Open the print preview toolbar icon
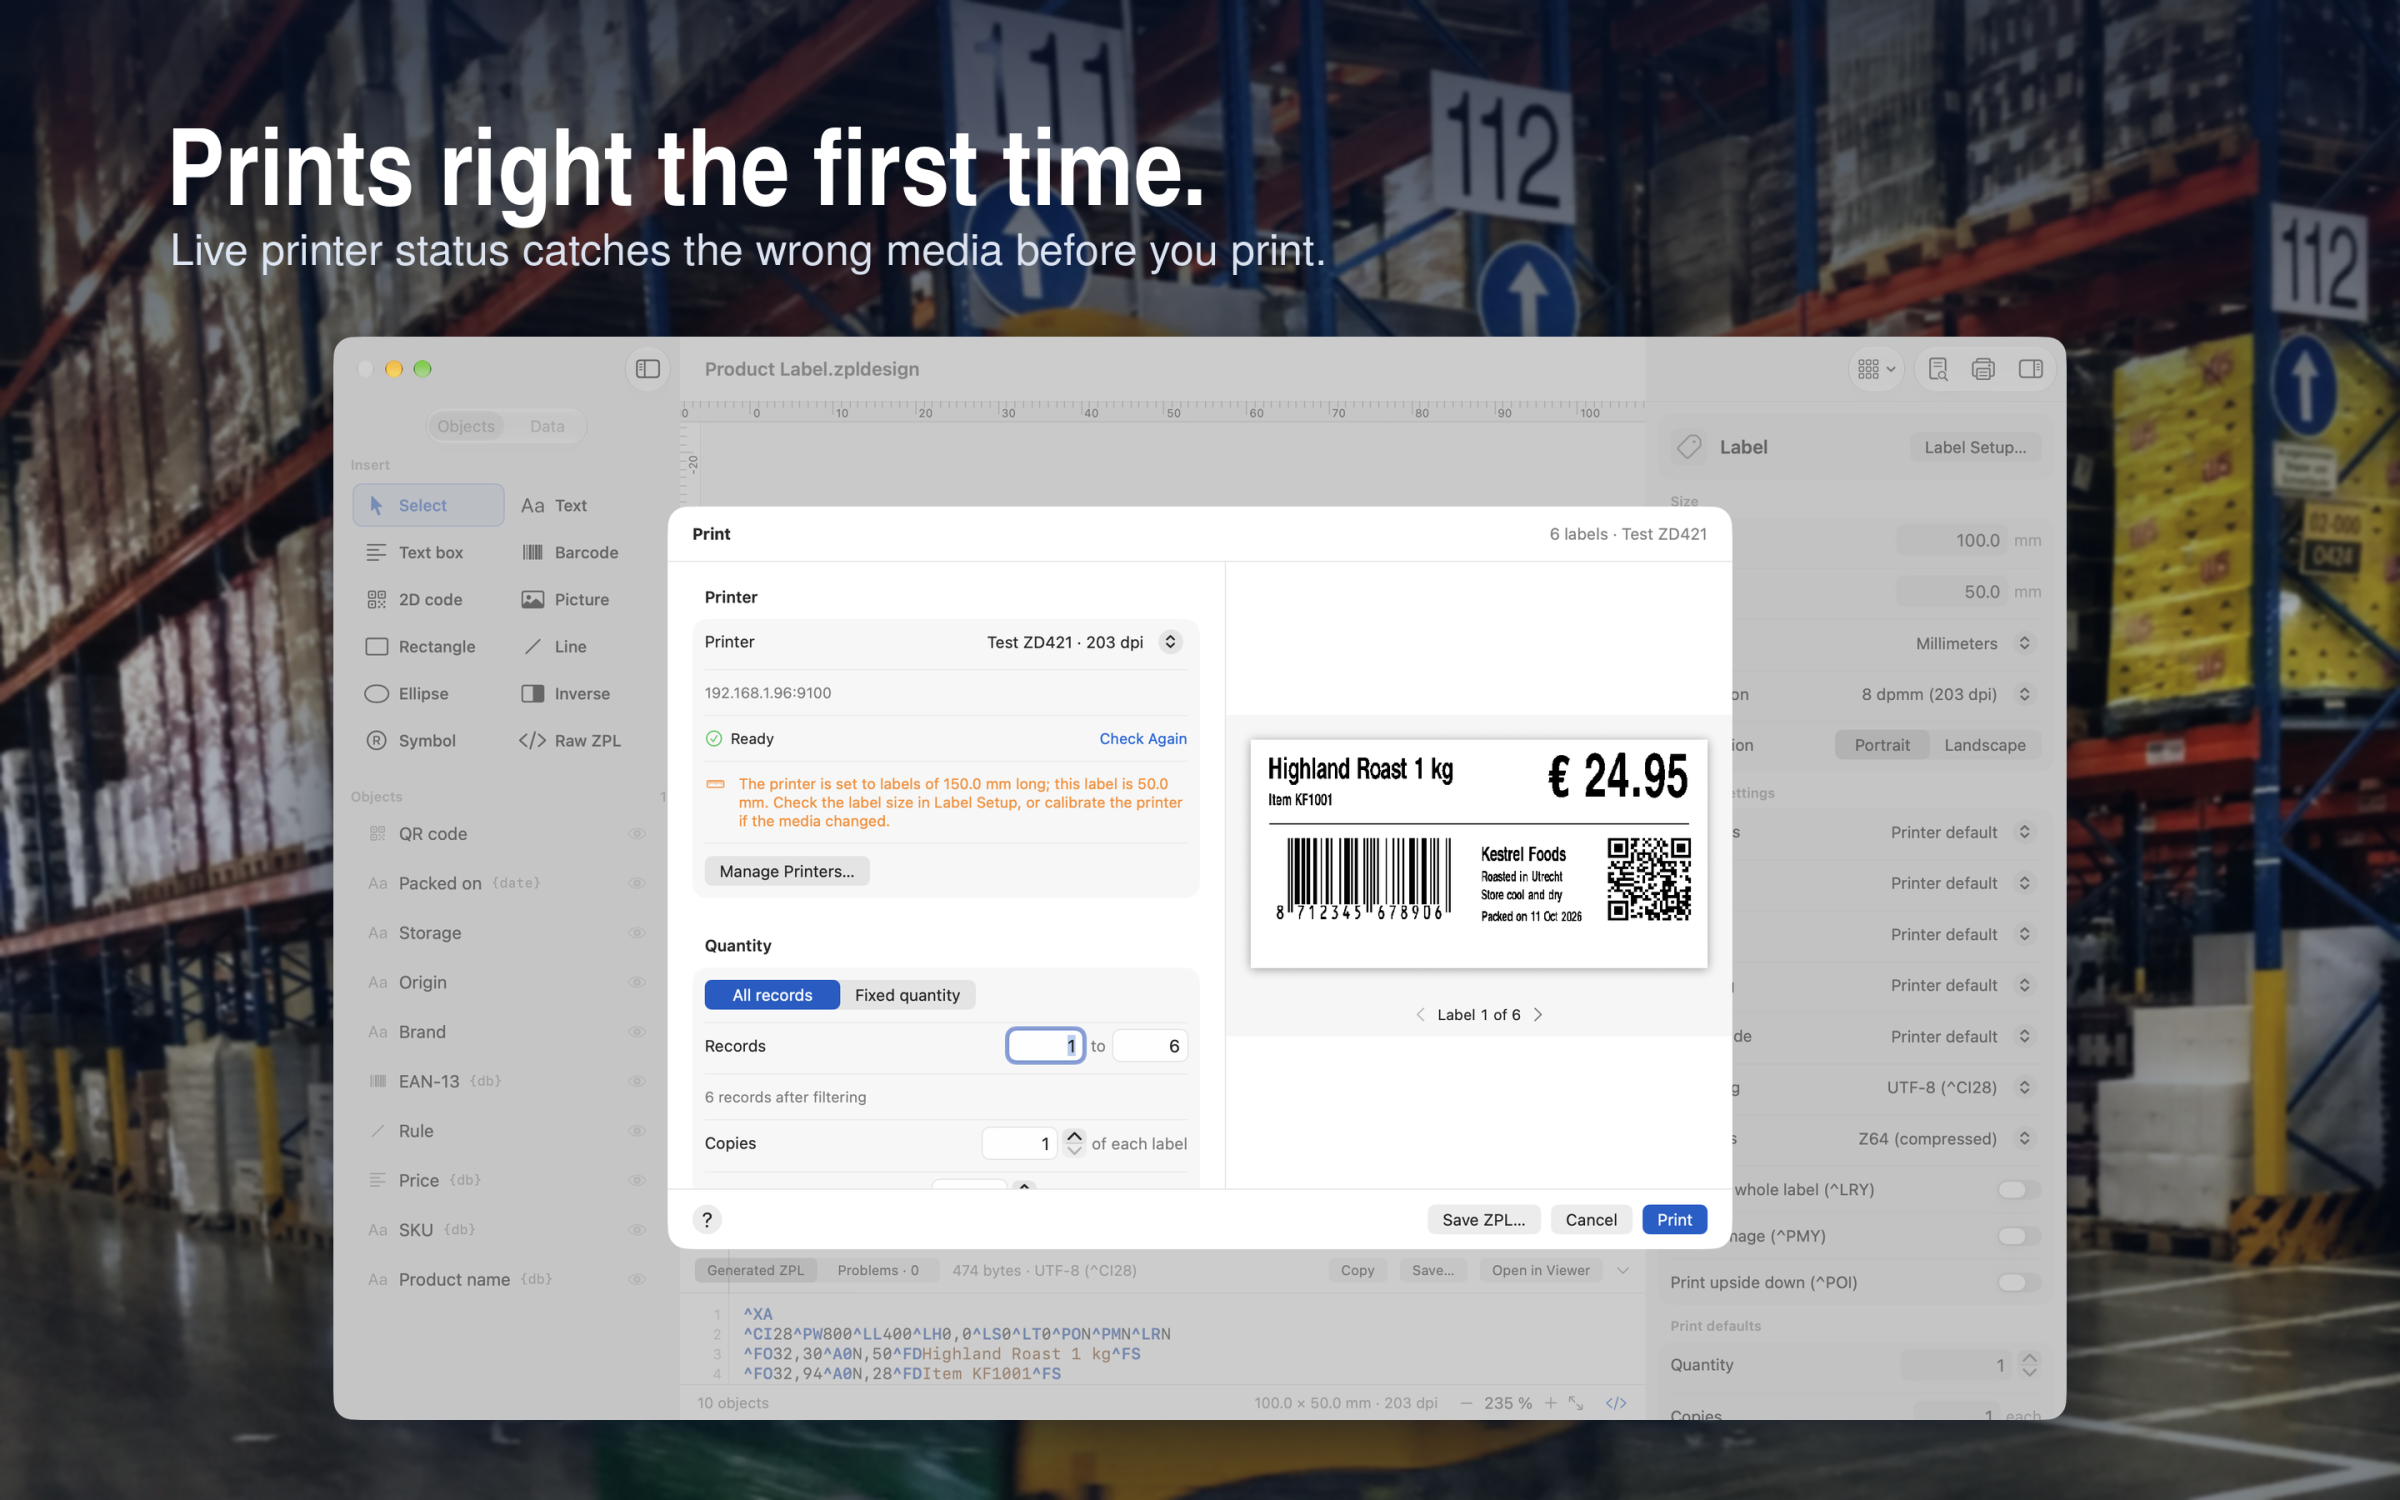The height and width of the screenshot is (1500, 2400). (1938, 369)
